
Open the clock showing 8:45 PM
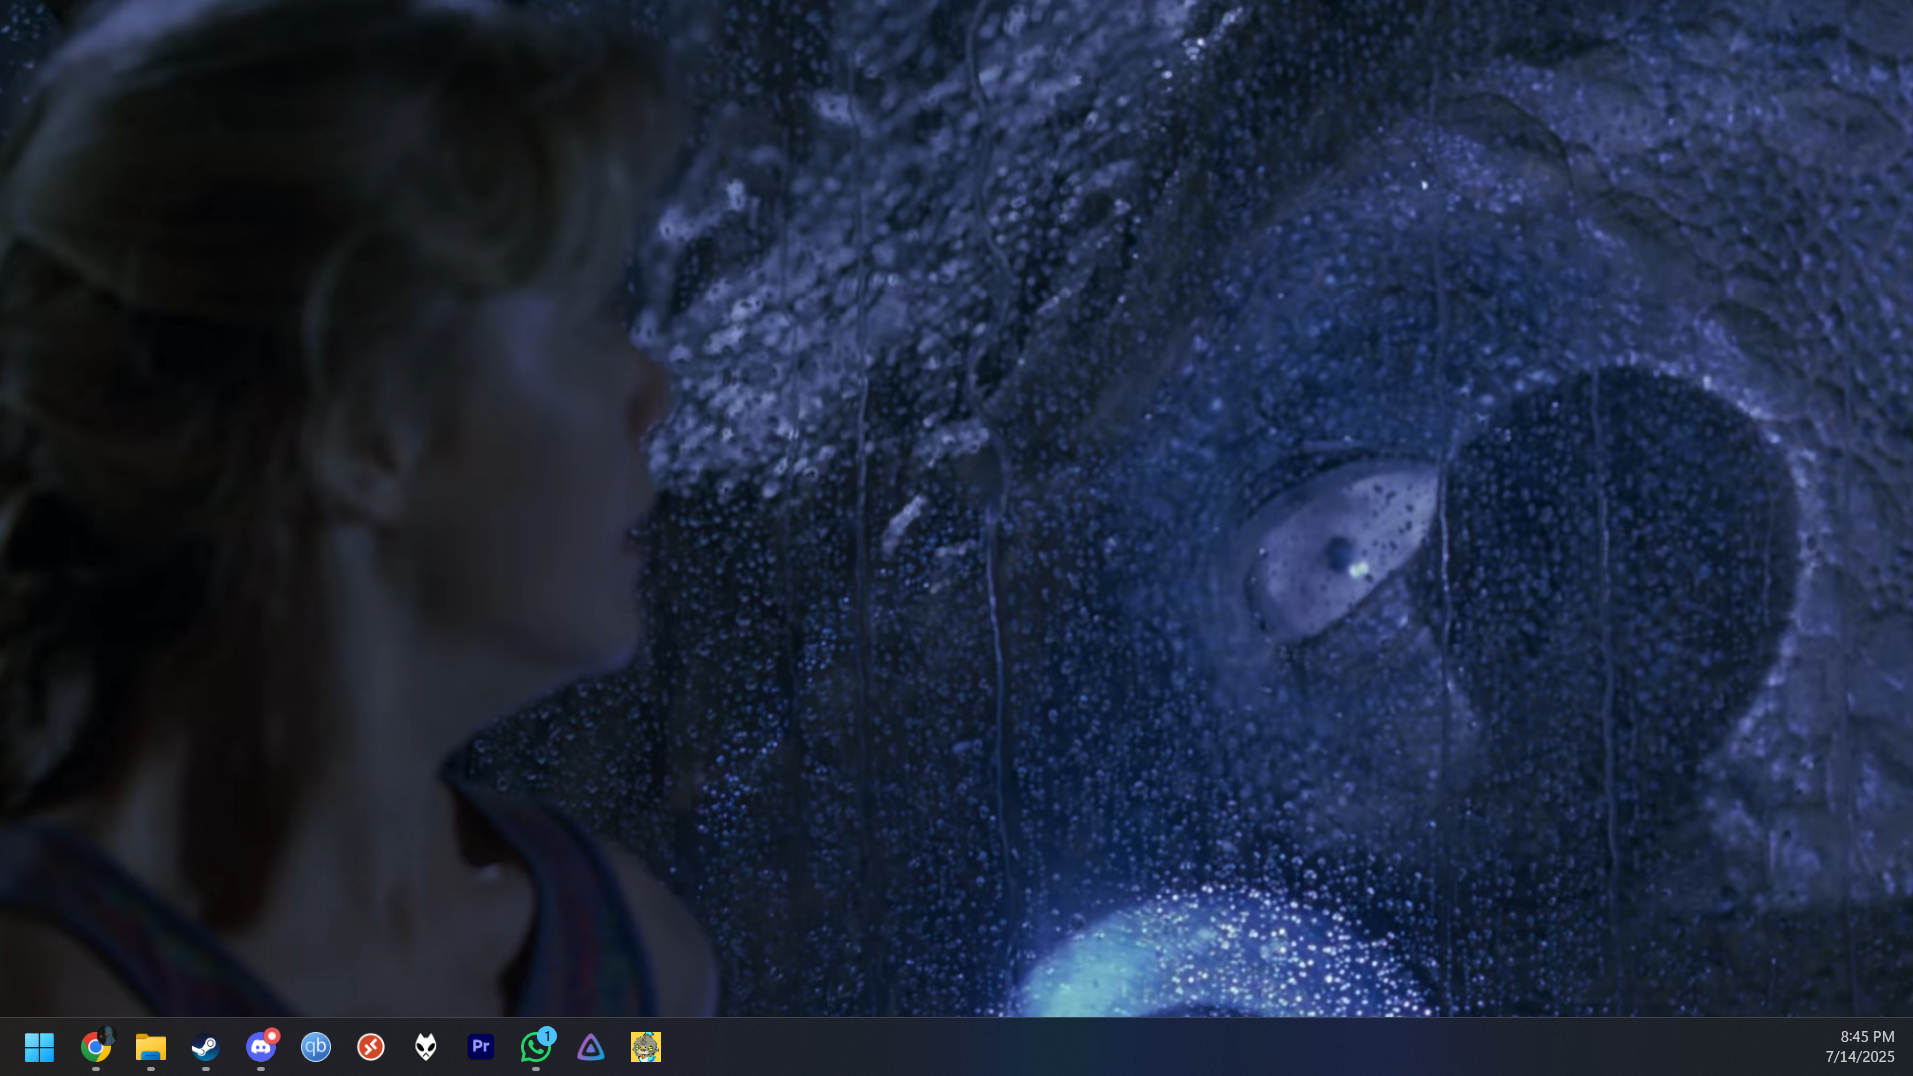coord(1867,1037)
